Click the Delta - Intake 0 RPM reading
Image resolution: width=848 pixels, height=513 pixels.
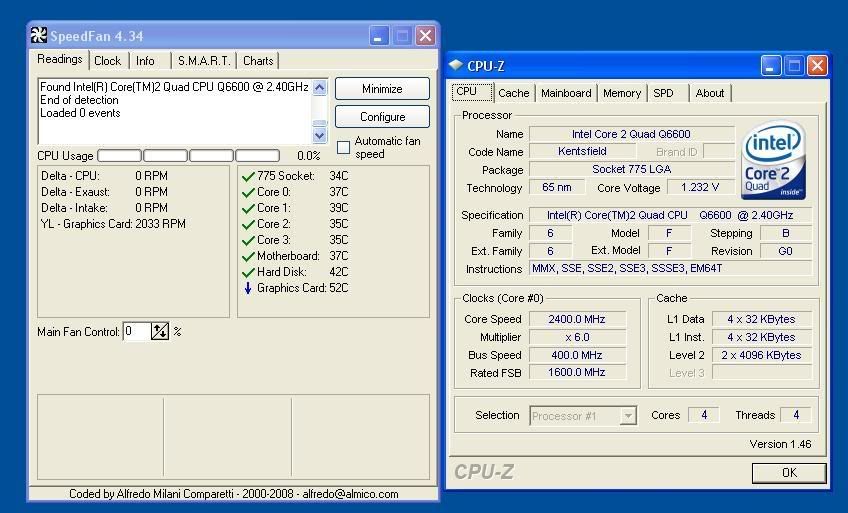click(x=104, y=208)
